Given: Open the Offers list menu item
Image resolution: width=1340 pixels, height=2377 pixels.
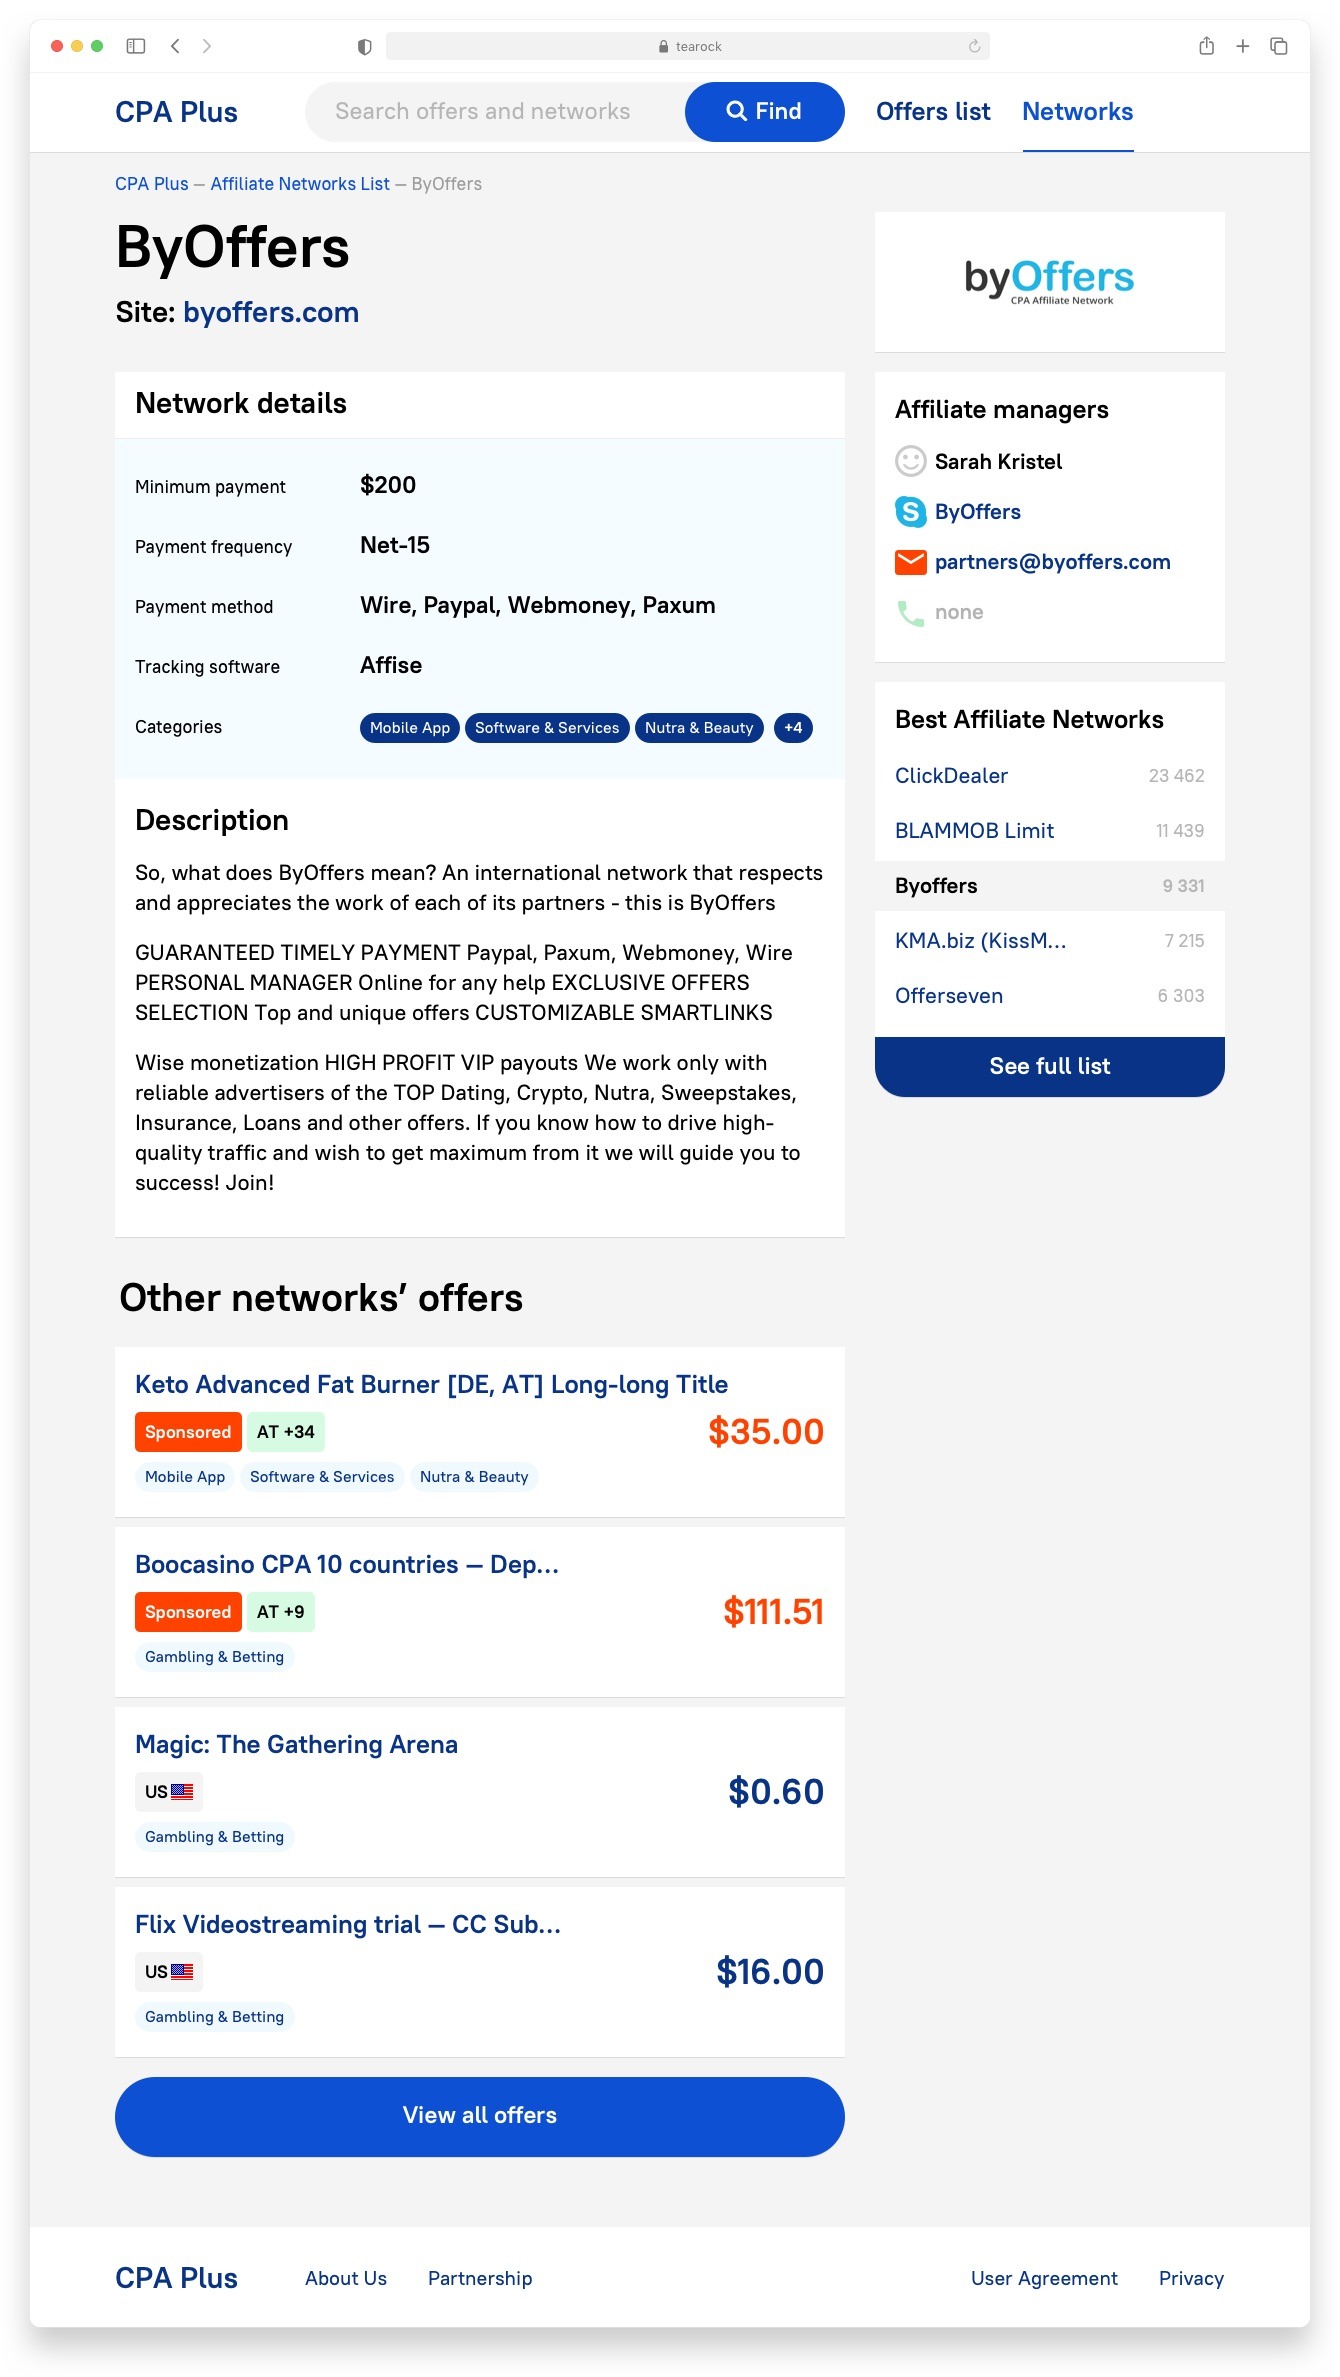Looking at the screenshot, I should (933, 112).
